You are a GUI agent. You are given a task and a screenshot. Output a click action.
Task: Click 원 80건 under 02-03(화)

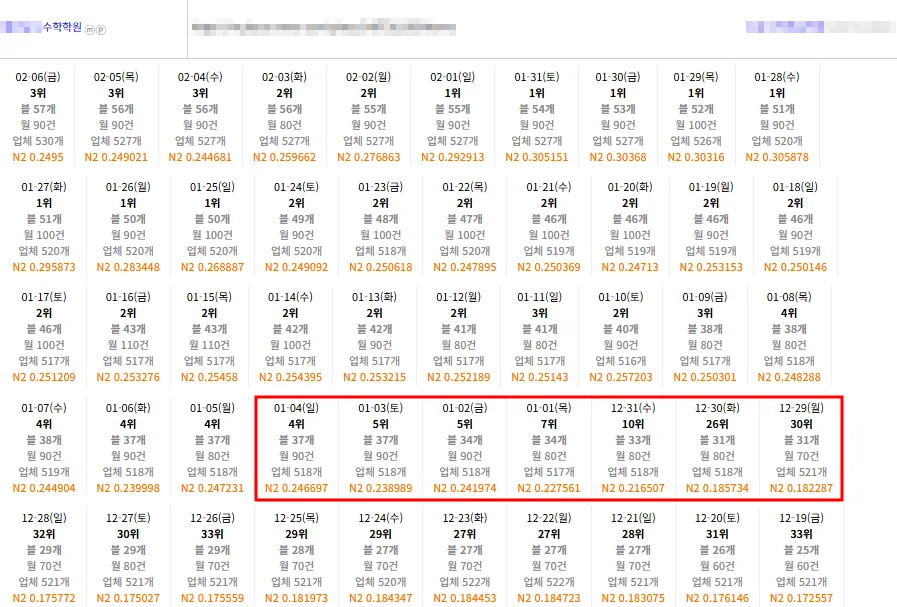click(x=284, y=125)
